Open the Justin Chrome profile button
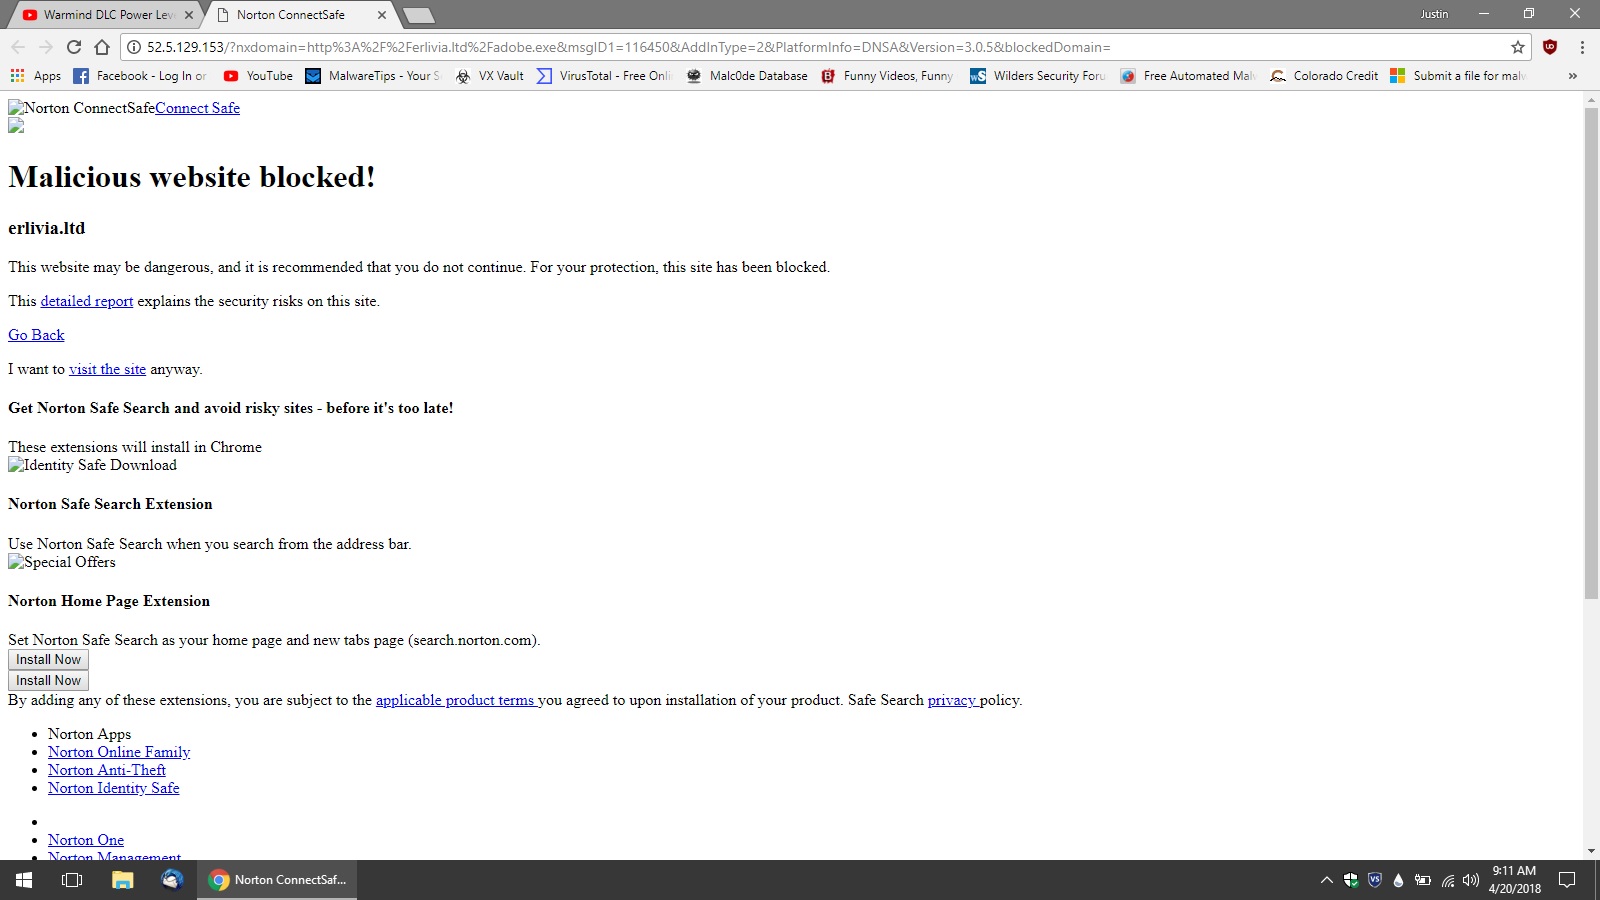Screen dimensions: 1600x900 coord(1434,14)
